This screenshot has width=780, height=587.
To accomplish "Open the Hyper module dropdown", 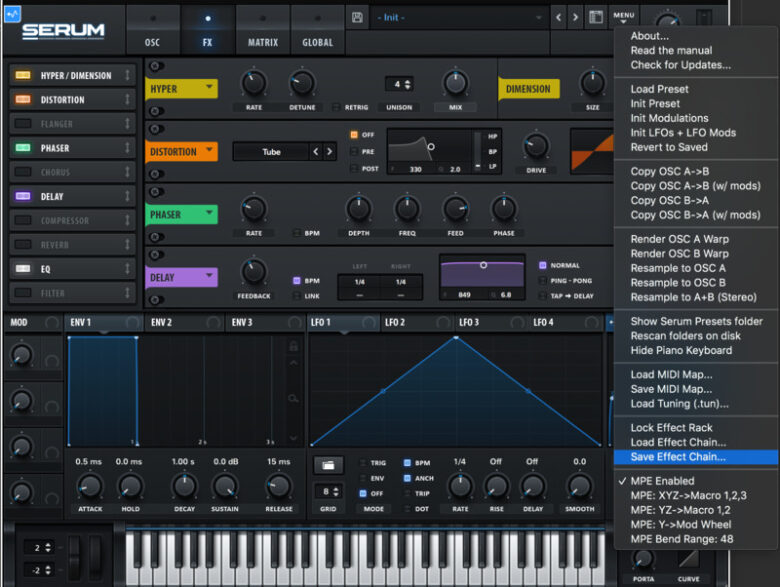I will [209, 87].
